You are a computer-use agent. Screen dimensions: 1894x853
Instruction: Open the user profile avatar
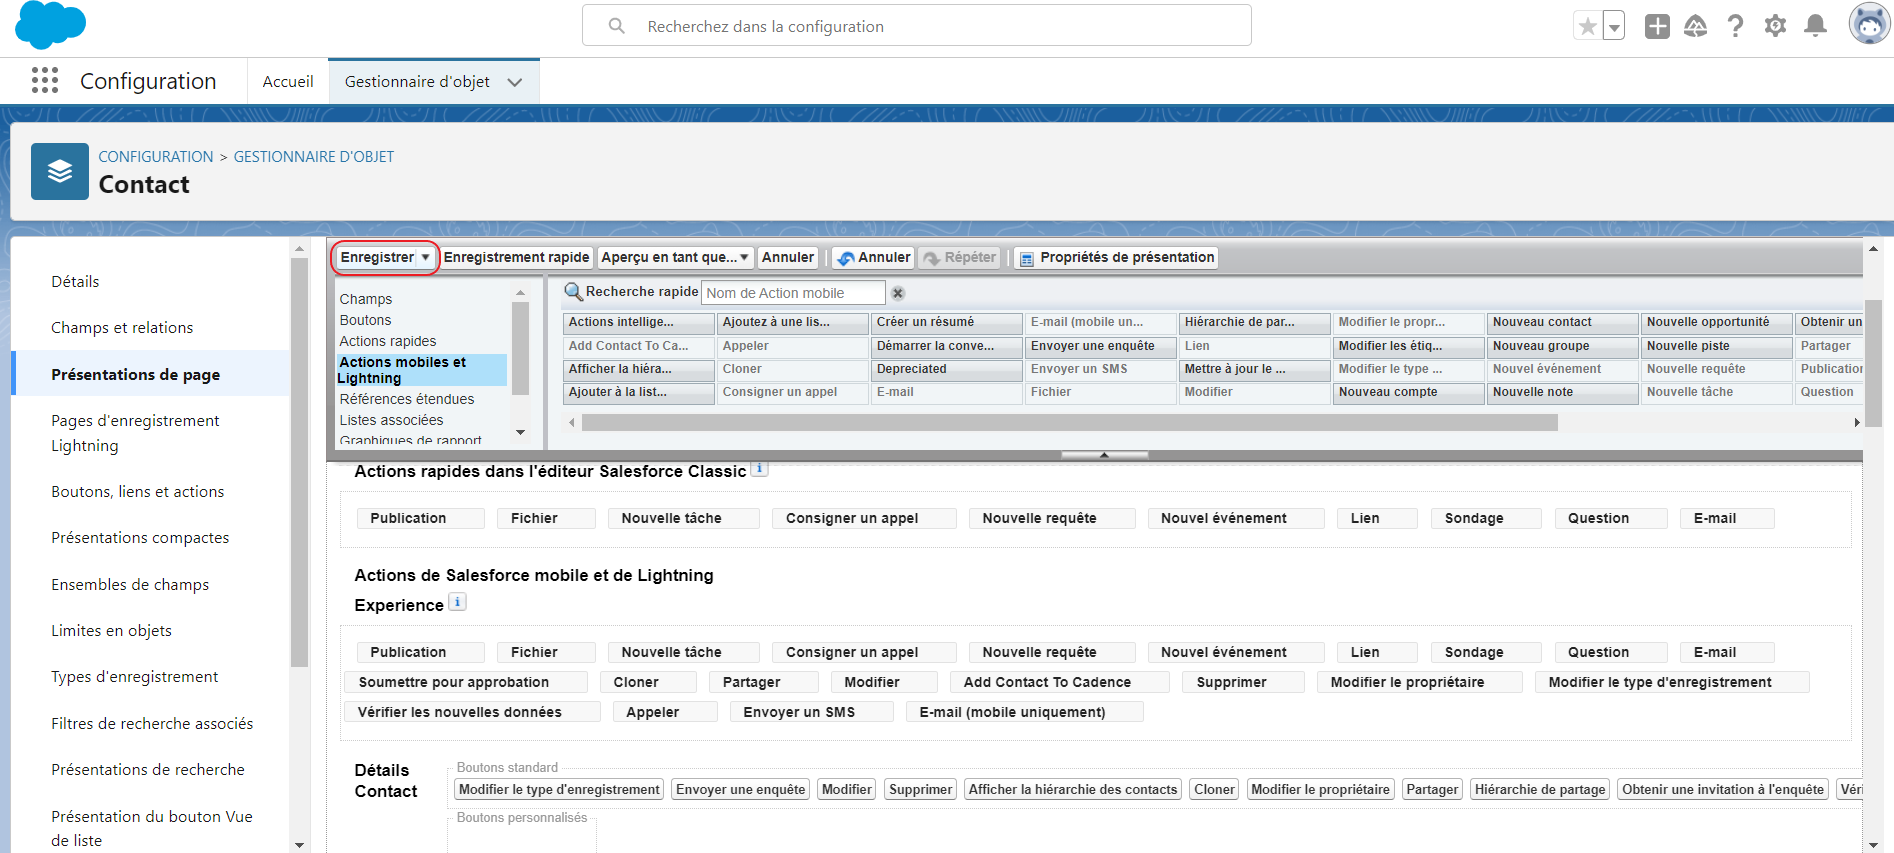[1869, 24]
